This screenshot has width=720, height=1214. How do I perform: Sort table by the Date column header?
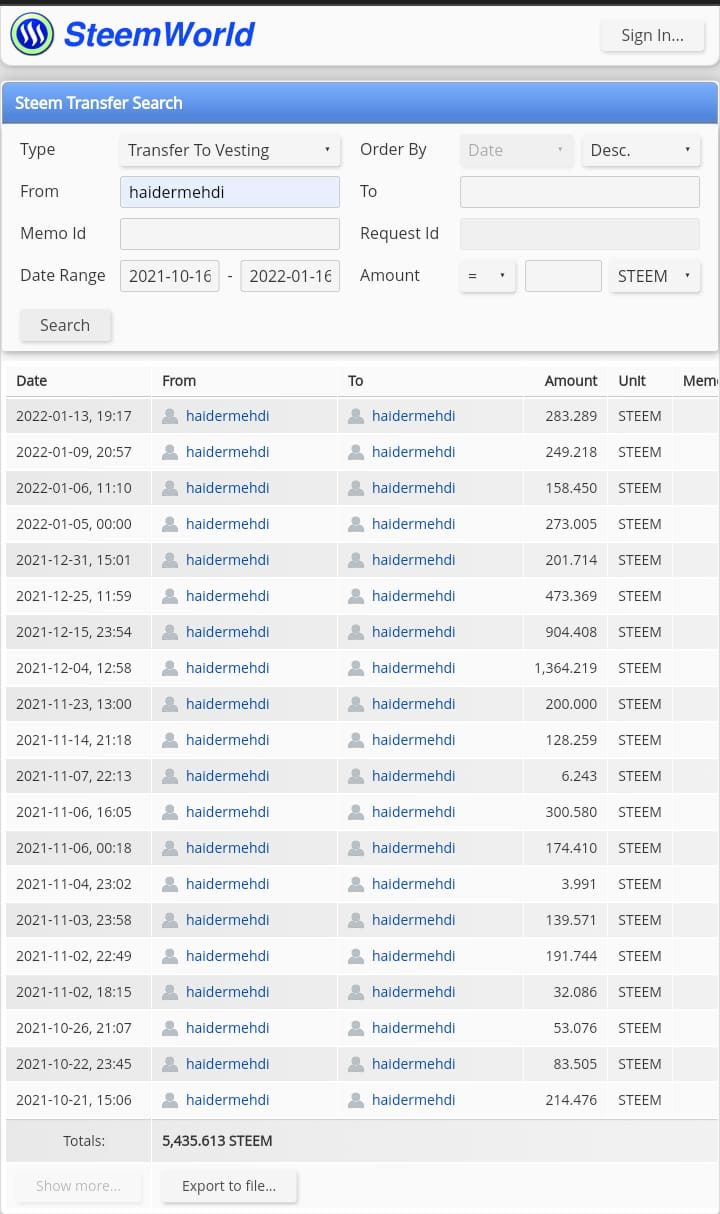(32, 381)
